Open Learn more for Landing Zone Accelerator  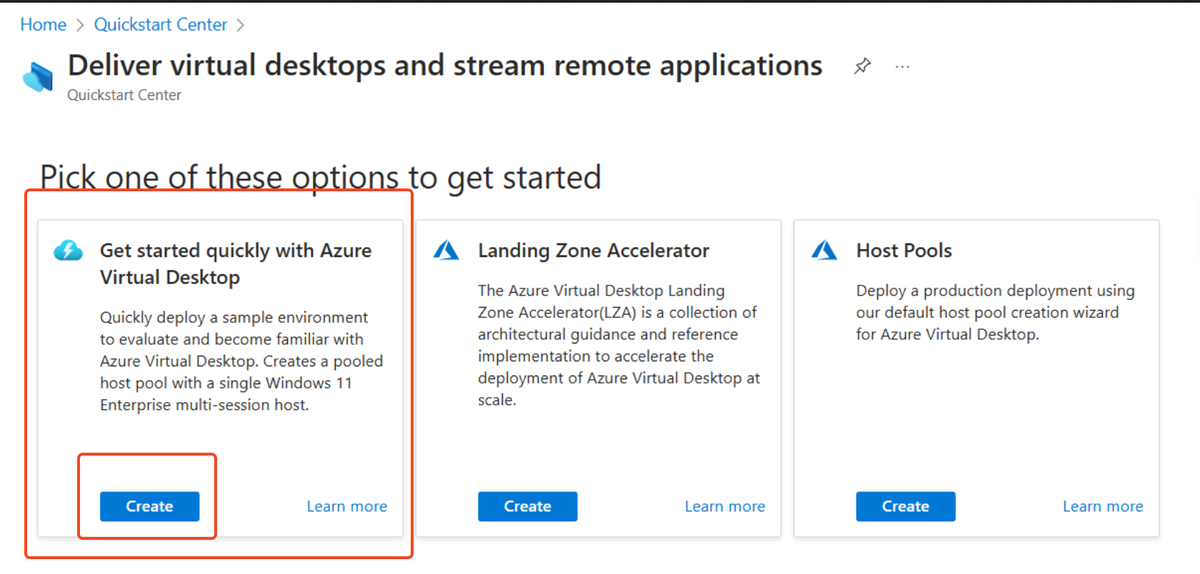pyautogui.click(x=725, y=506)
